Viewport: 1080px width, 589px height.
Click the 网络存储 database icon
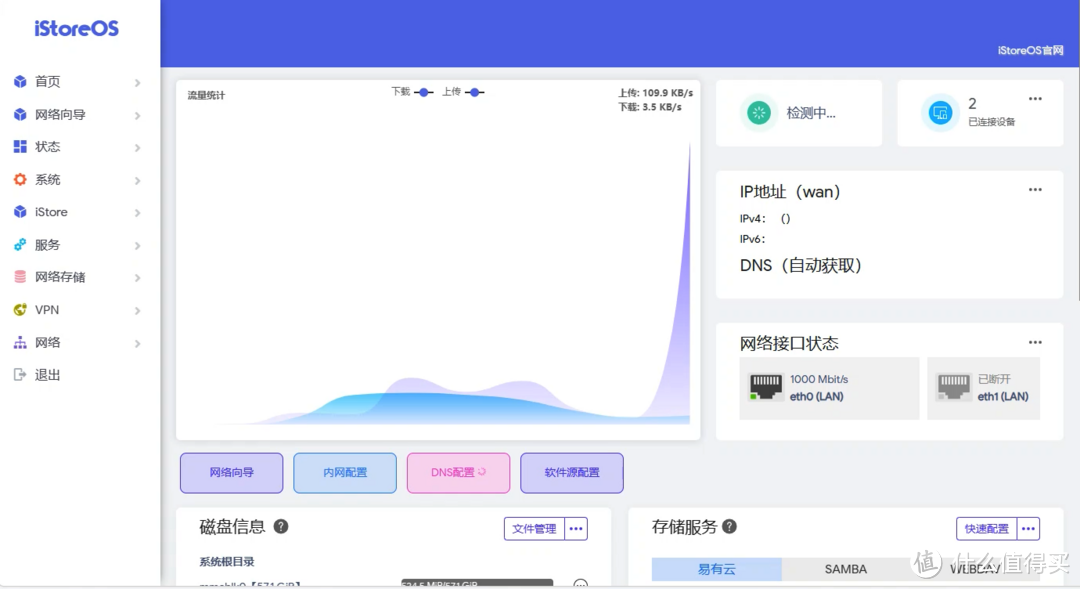pos(20,277)
